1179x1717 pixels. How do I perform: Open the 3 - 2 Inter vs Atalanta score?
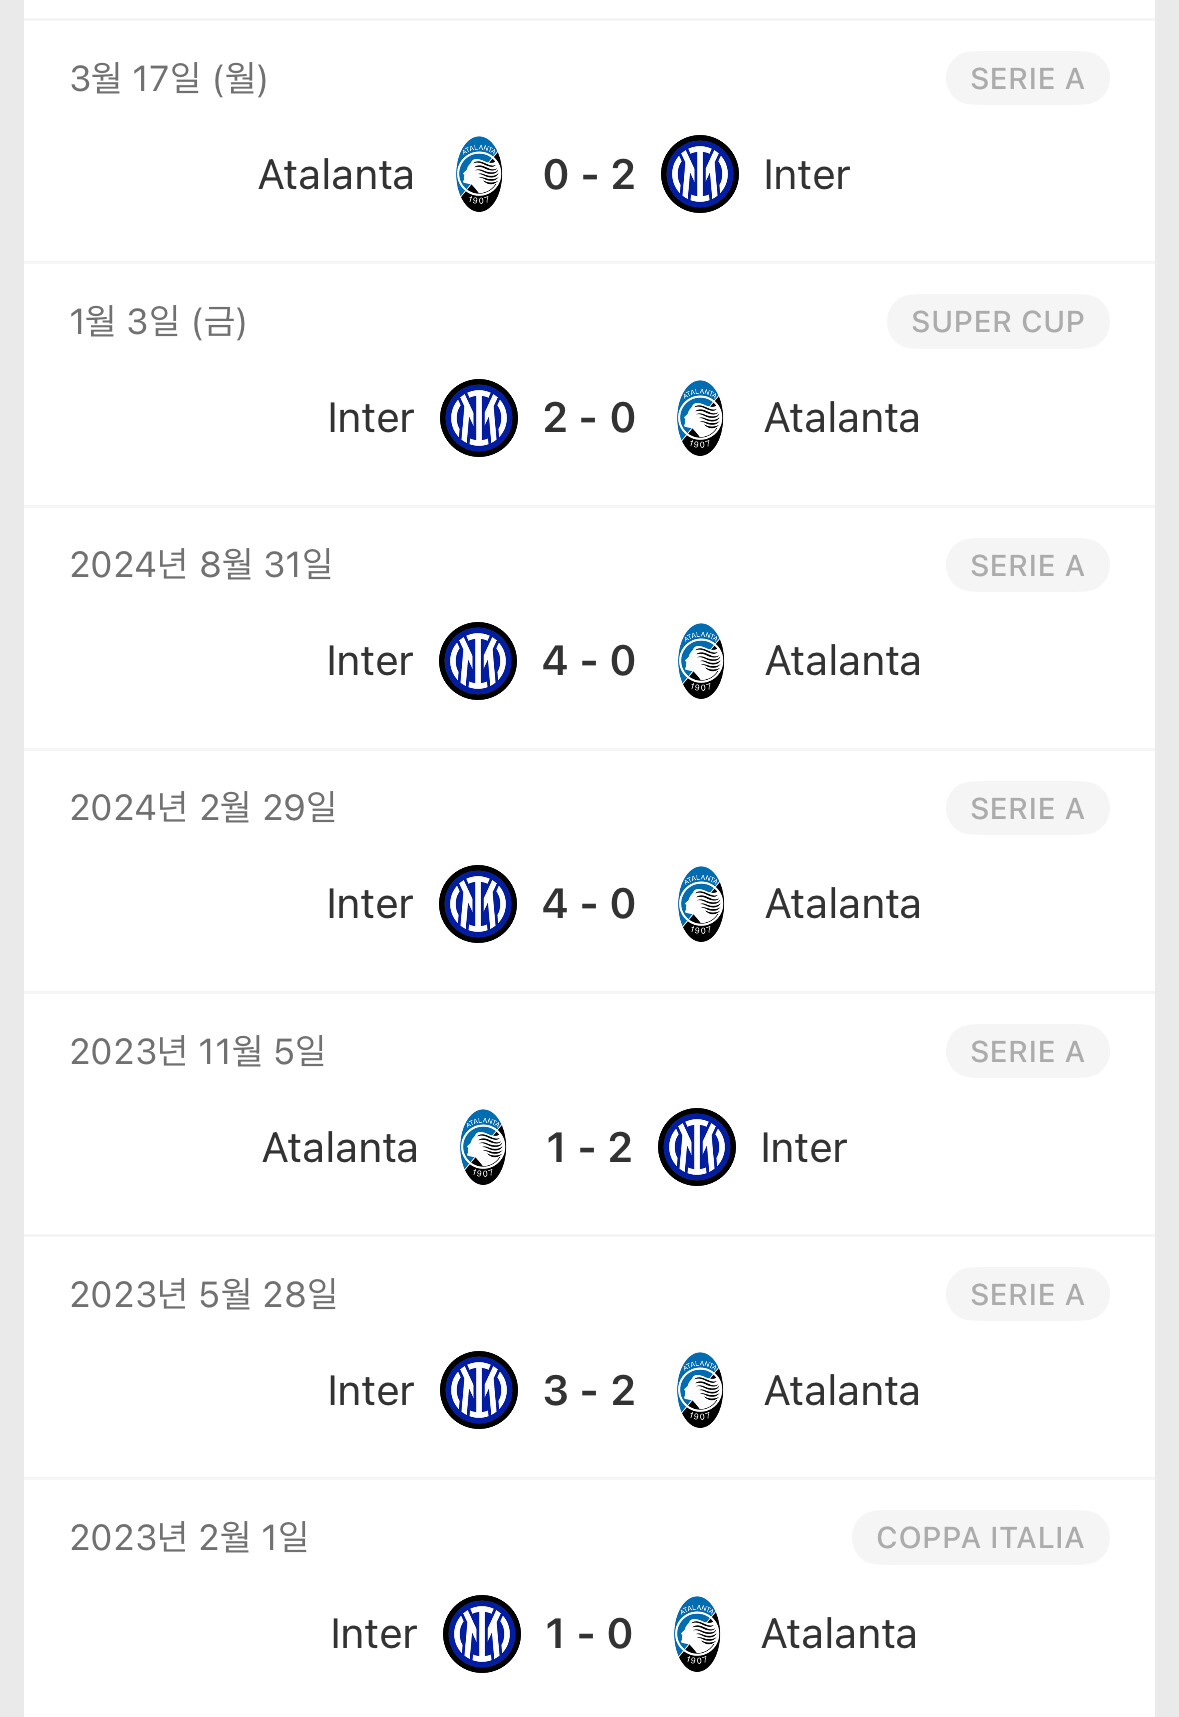(x=589, y=1391)
